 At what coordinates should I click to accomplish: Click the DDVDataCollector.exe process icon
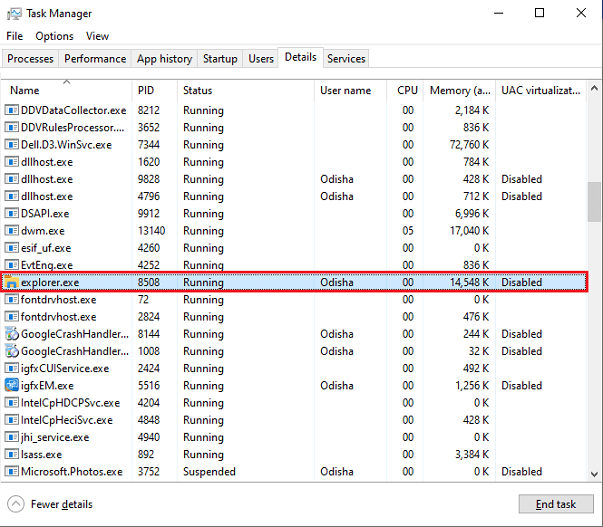point(11,110)
